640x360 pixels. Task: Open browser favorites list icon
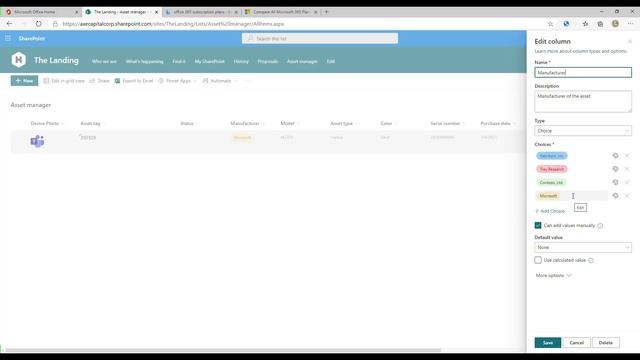(x=585, y=24)
